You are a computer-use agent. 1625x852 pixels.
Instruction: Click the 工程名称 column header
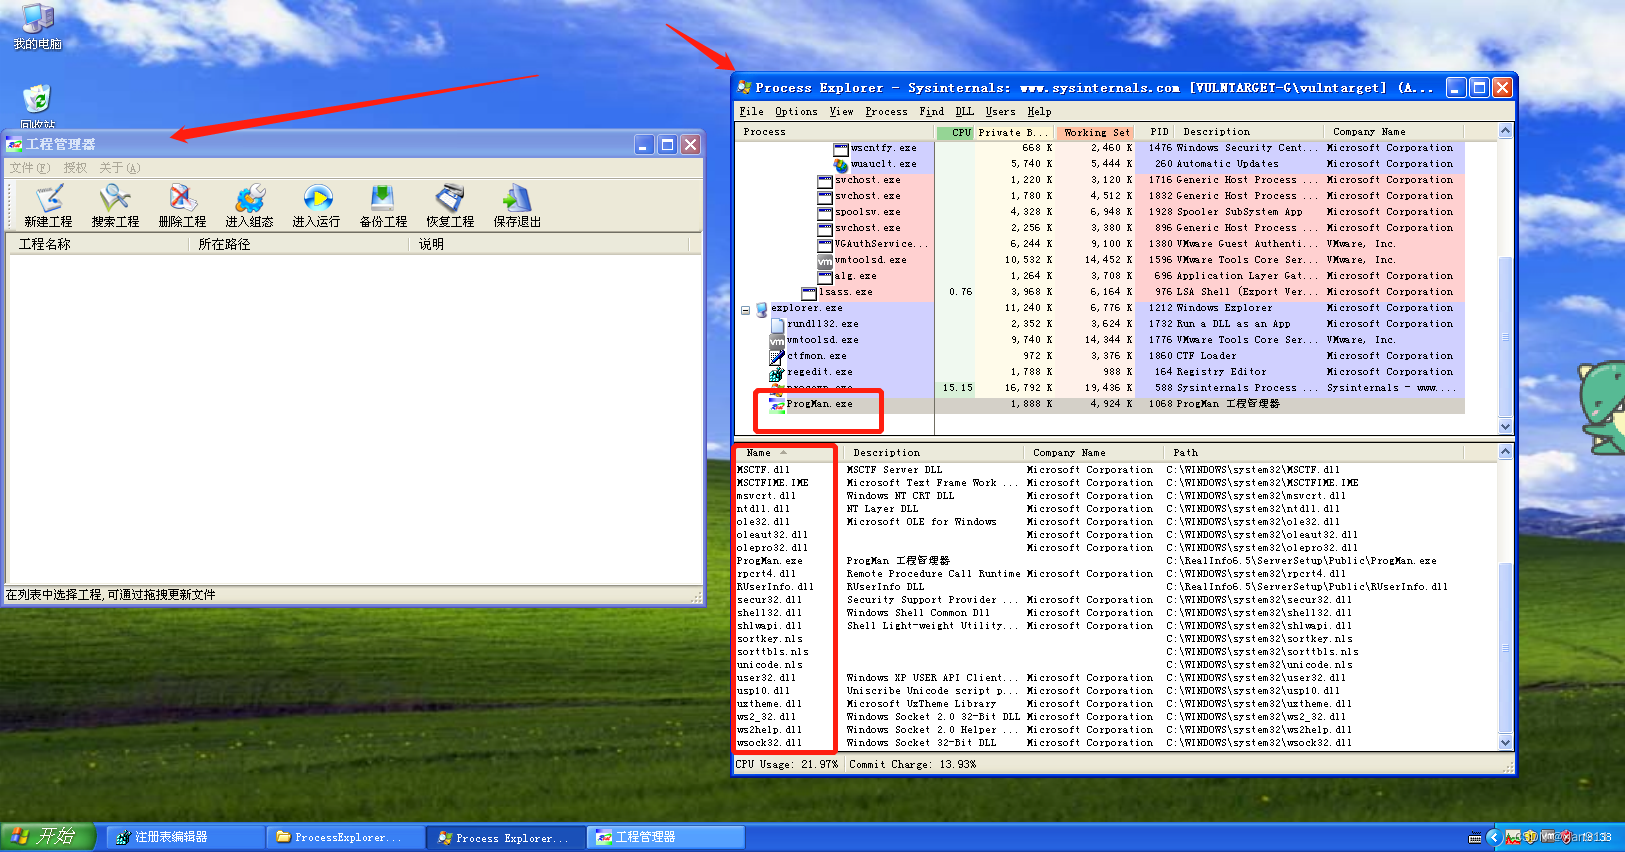click(x=99, y=244)
